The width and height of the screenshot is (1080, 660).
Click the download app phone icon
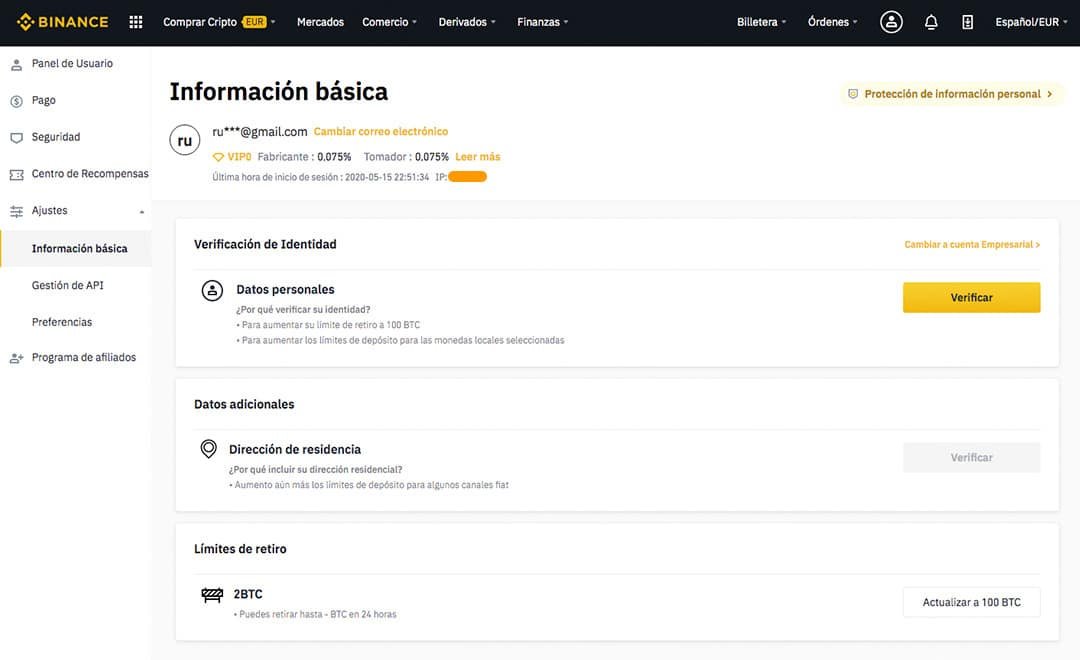(967, 22)
